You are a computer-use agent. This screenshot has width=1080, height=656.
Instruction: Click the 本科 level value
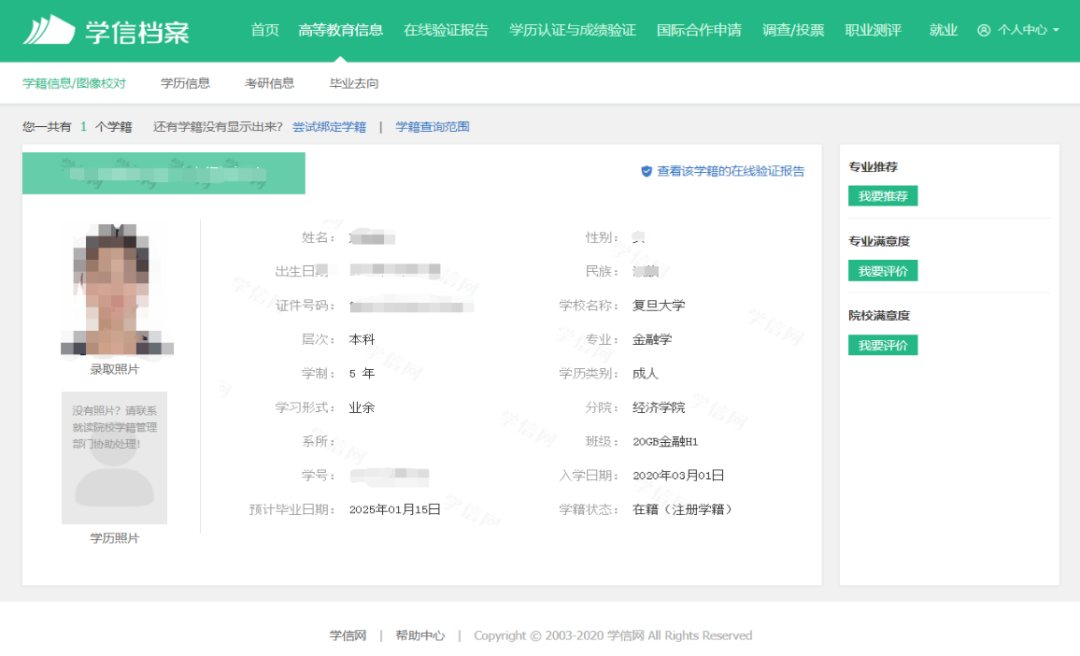coord(362,339)
